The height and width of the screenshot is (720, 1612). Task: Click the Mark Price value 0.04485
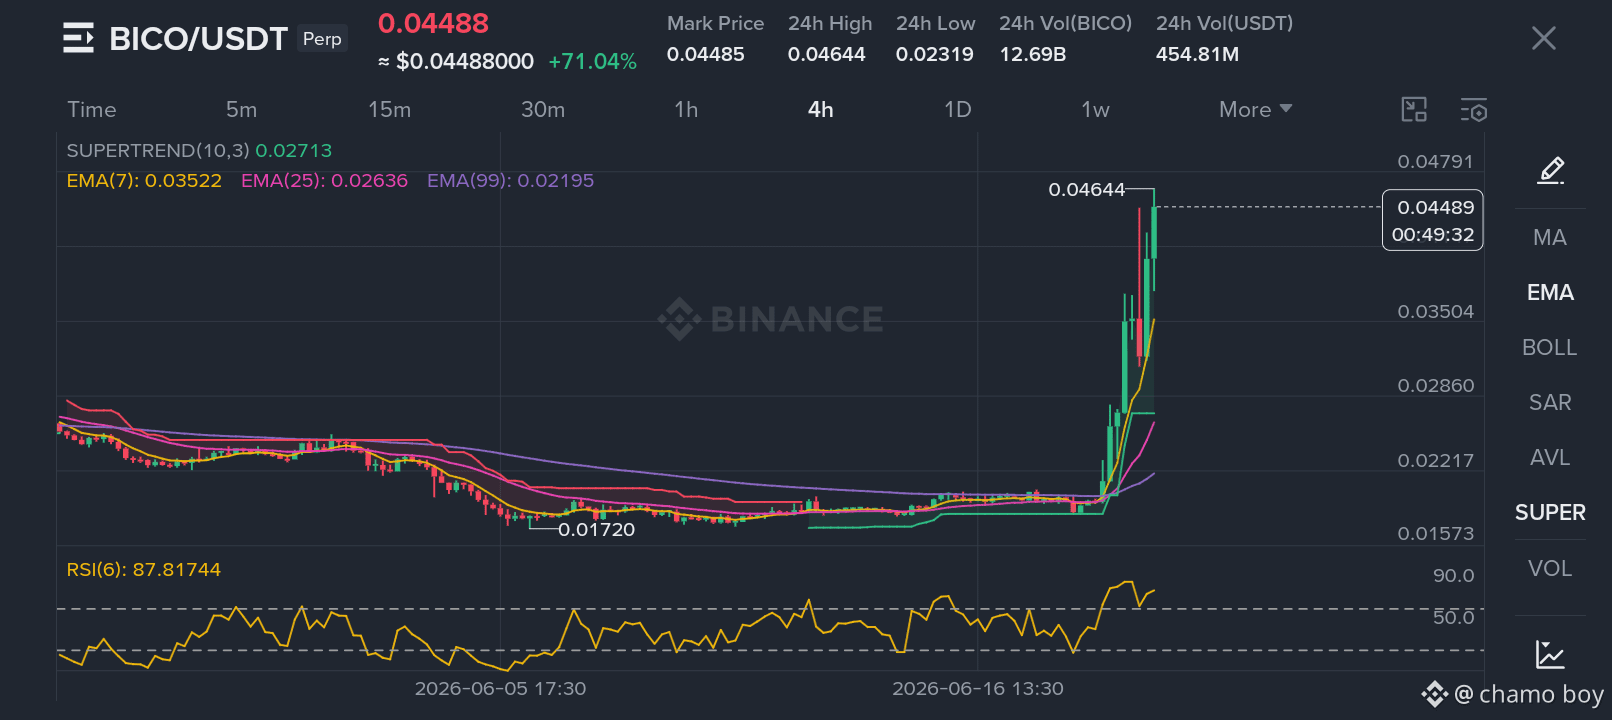tap(705, 54)
